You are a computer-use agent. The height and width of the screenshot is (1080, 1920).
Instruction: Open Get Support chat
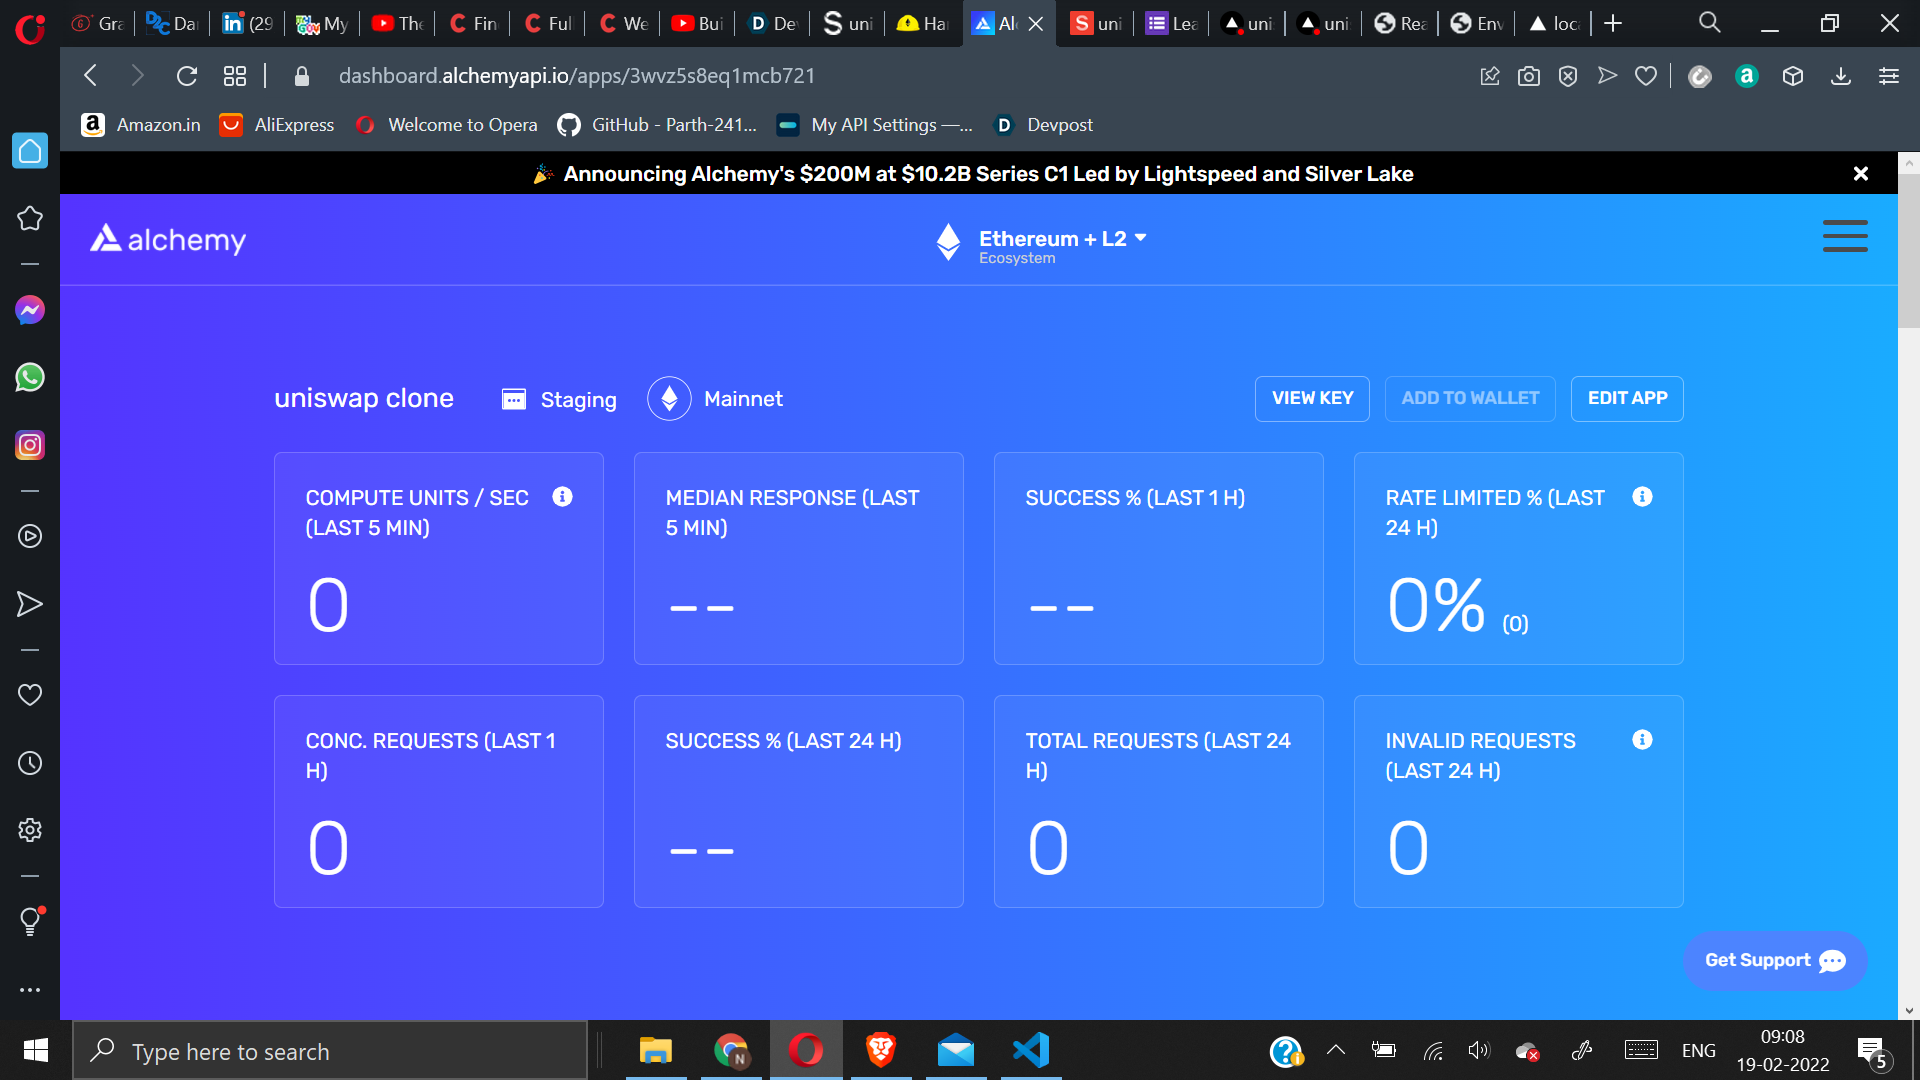coord(1774,960)
